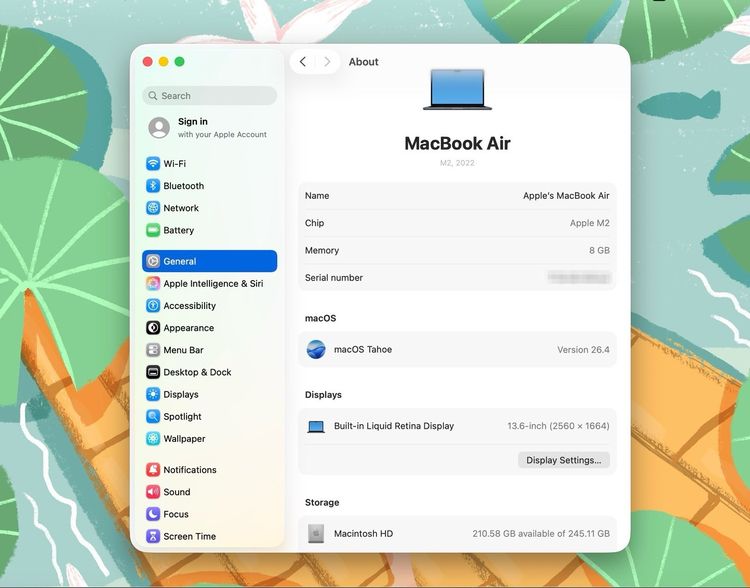
Task: Click the Appearance icon
Action: (x=153, y=328)
